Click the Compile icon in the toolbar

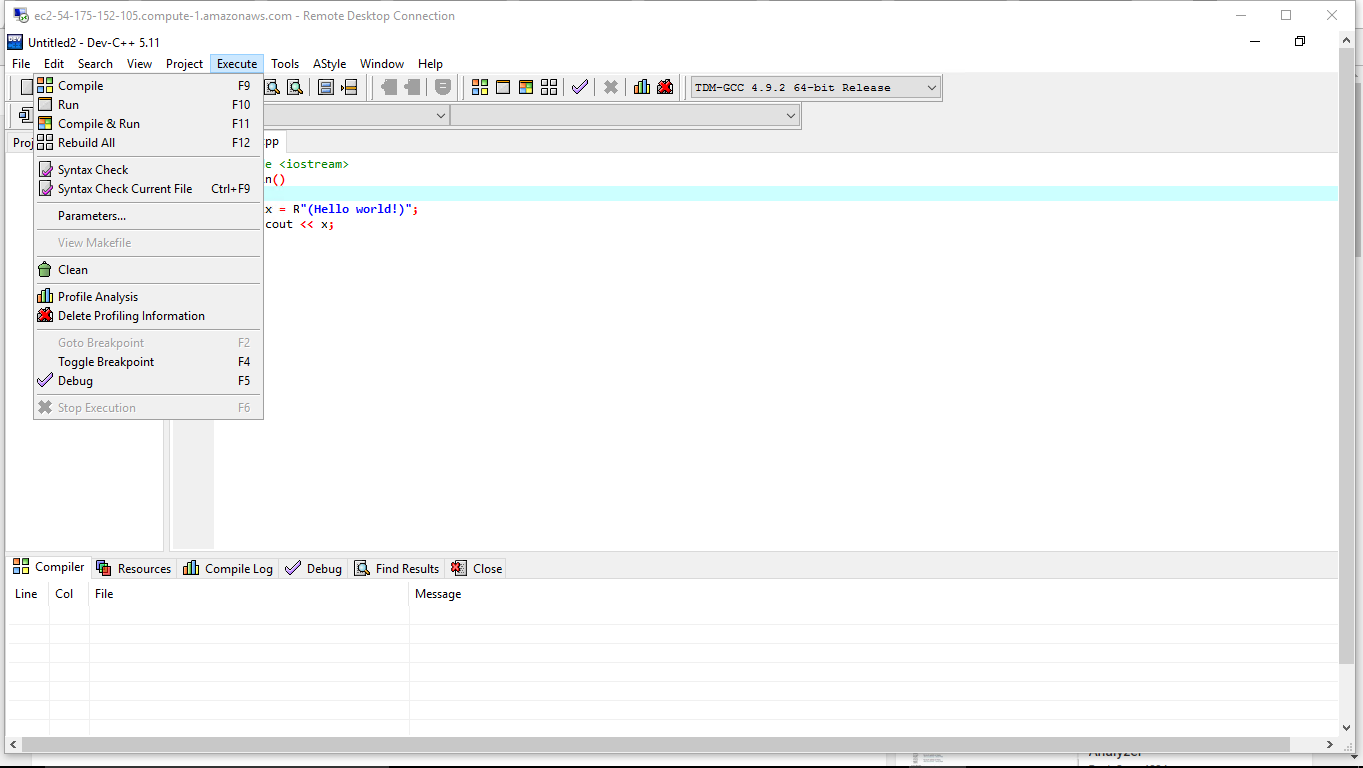pos(480,87)
